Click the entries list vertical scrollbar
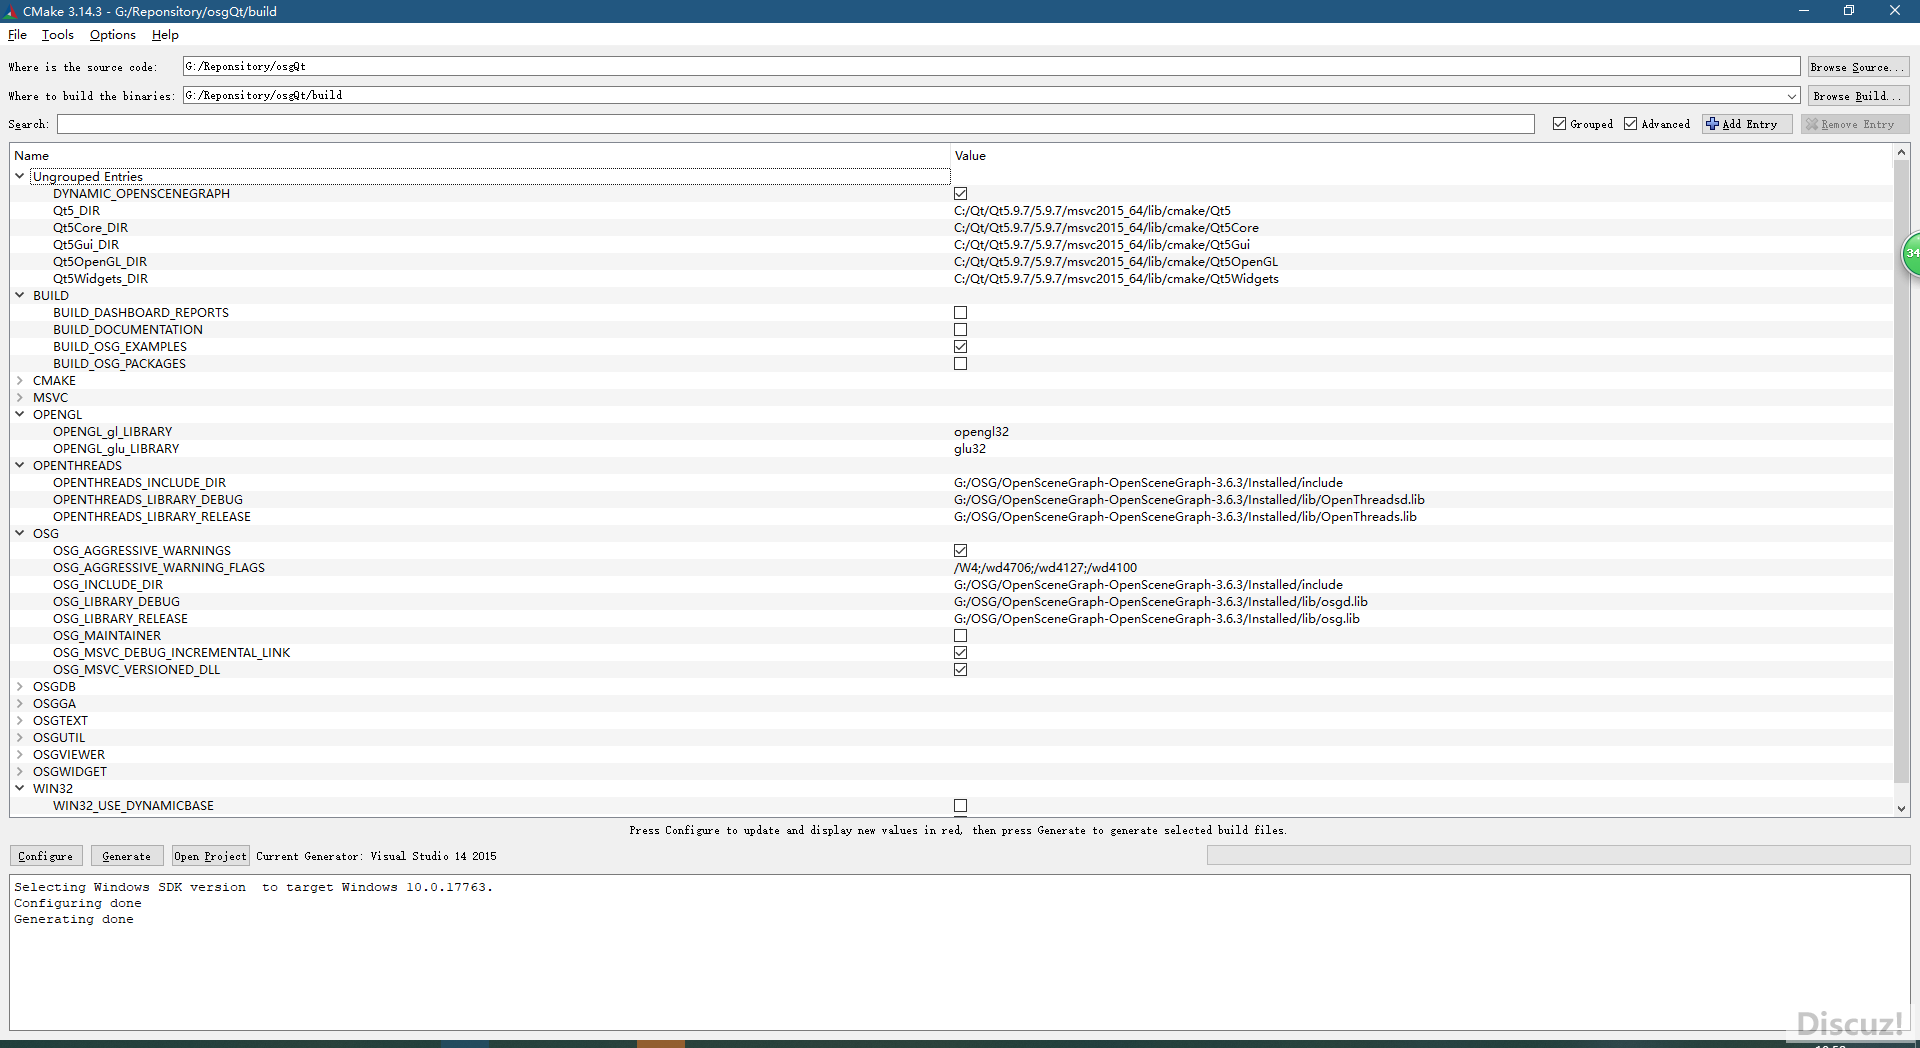 [1901, 470]
